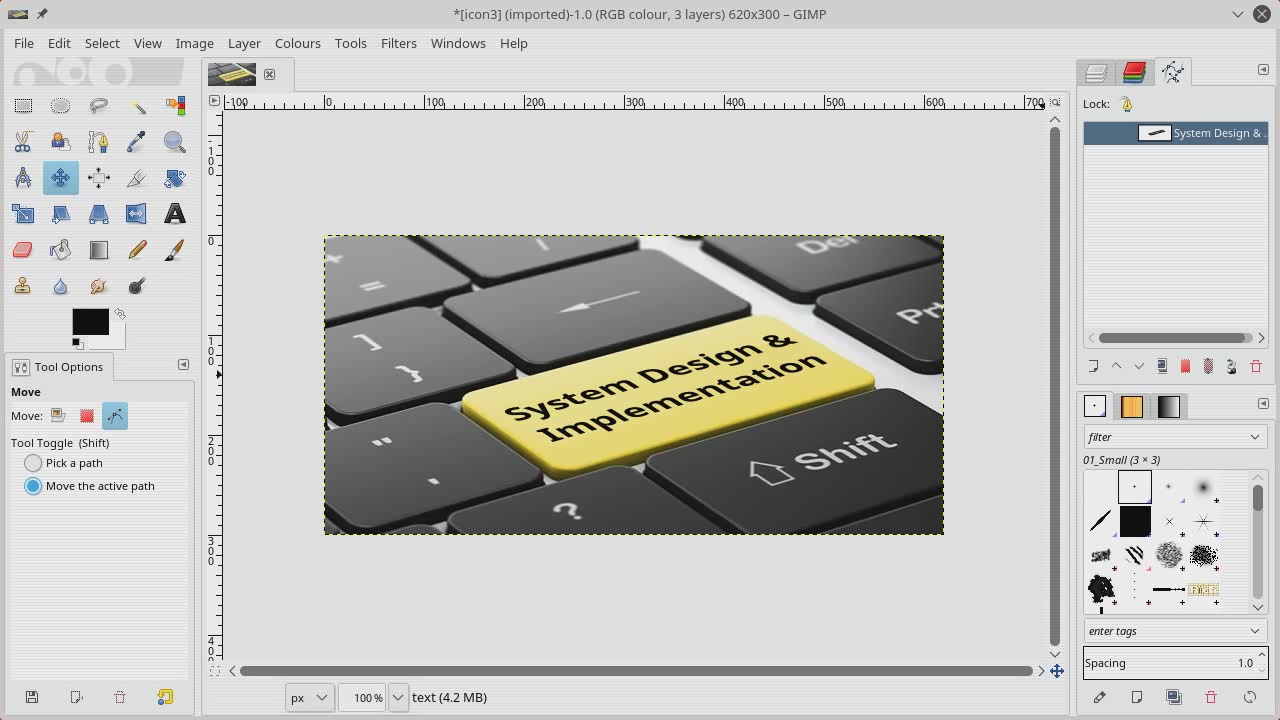Image resolution: width=1280 pixels, height=720 pixels.
Task: Select the Zoom magnifier tool
Action: tap(175, 142)
